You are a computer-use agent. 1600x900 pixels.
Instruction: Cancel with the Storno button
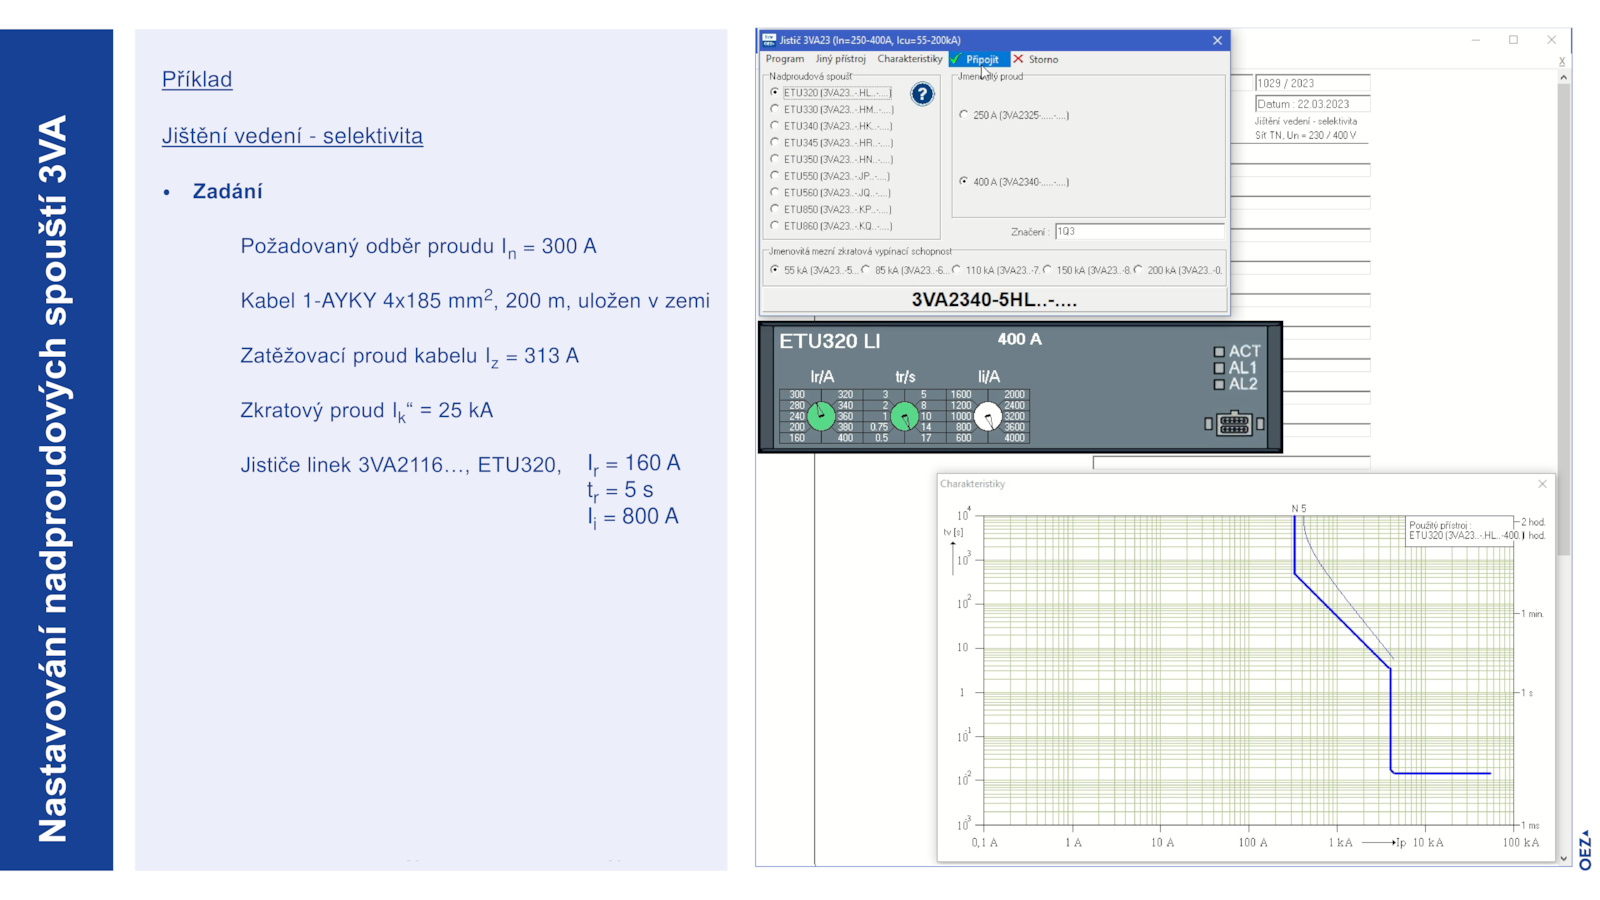pyautogui.click(x=1036, y=59)
